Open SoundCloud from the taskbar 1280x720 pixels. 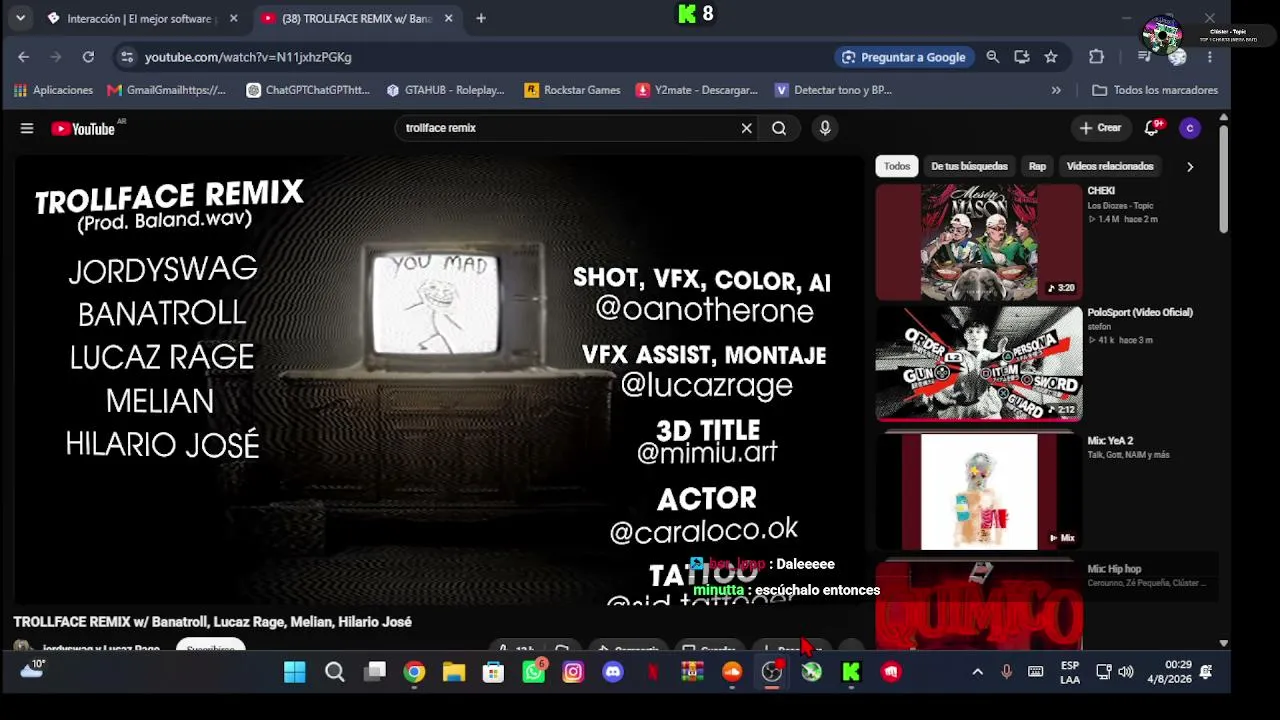pyautogui.click(x=732, y=672)
